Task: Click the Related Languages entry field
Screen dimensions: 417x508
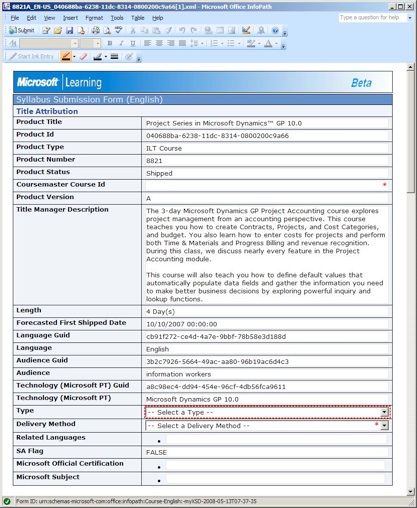Action: tap(276, 440)
